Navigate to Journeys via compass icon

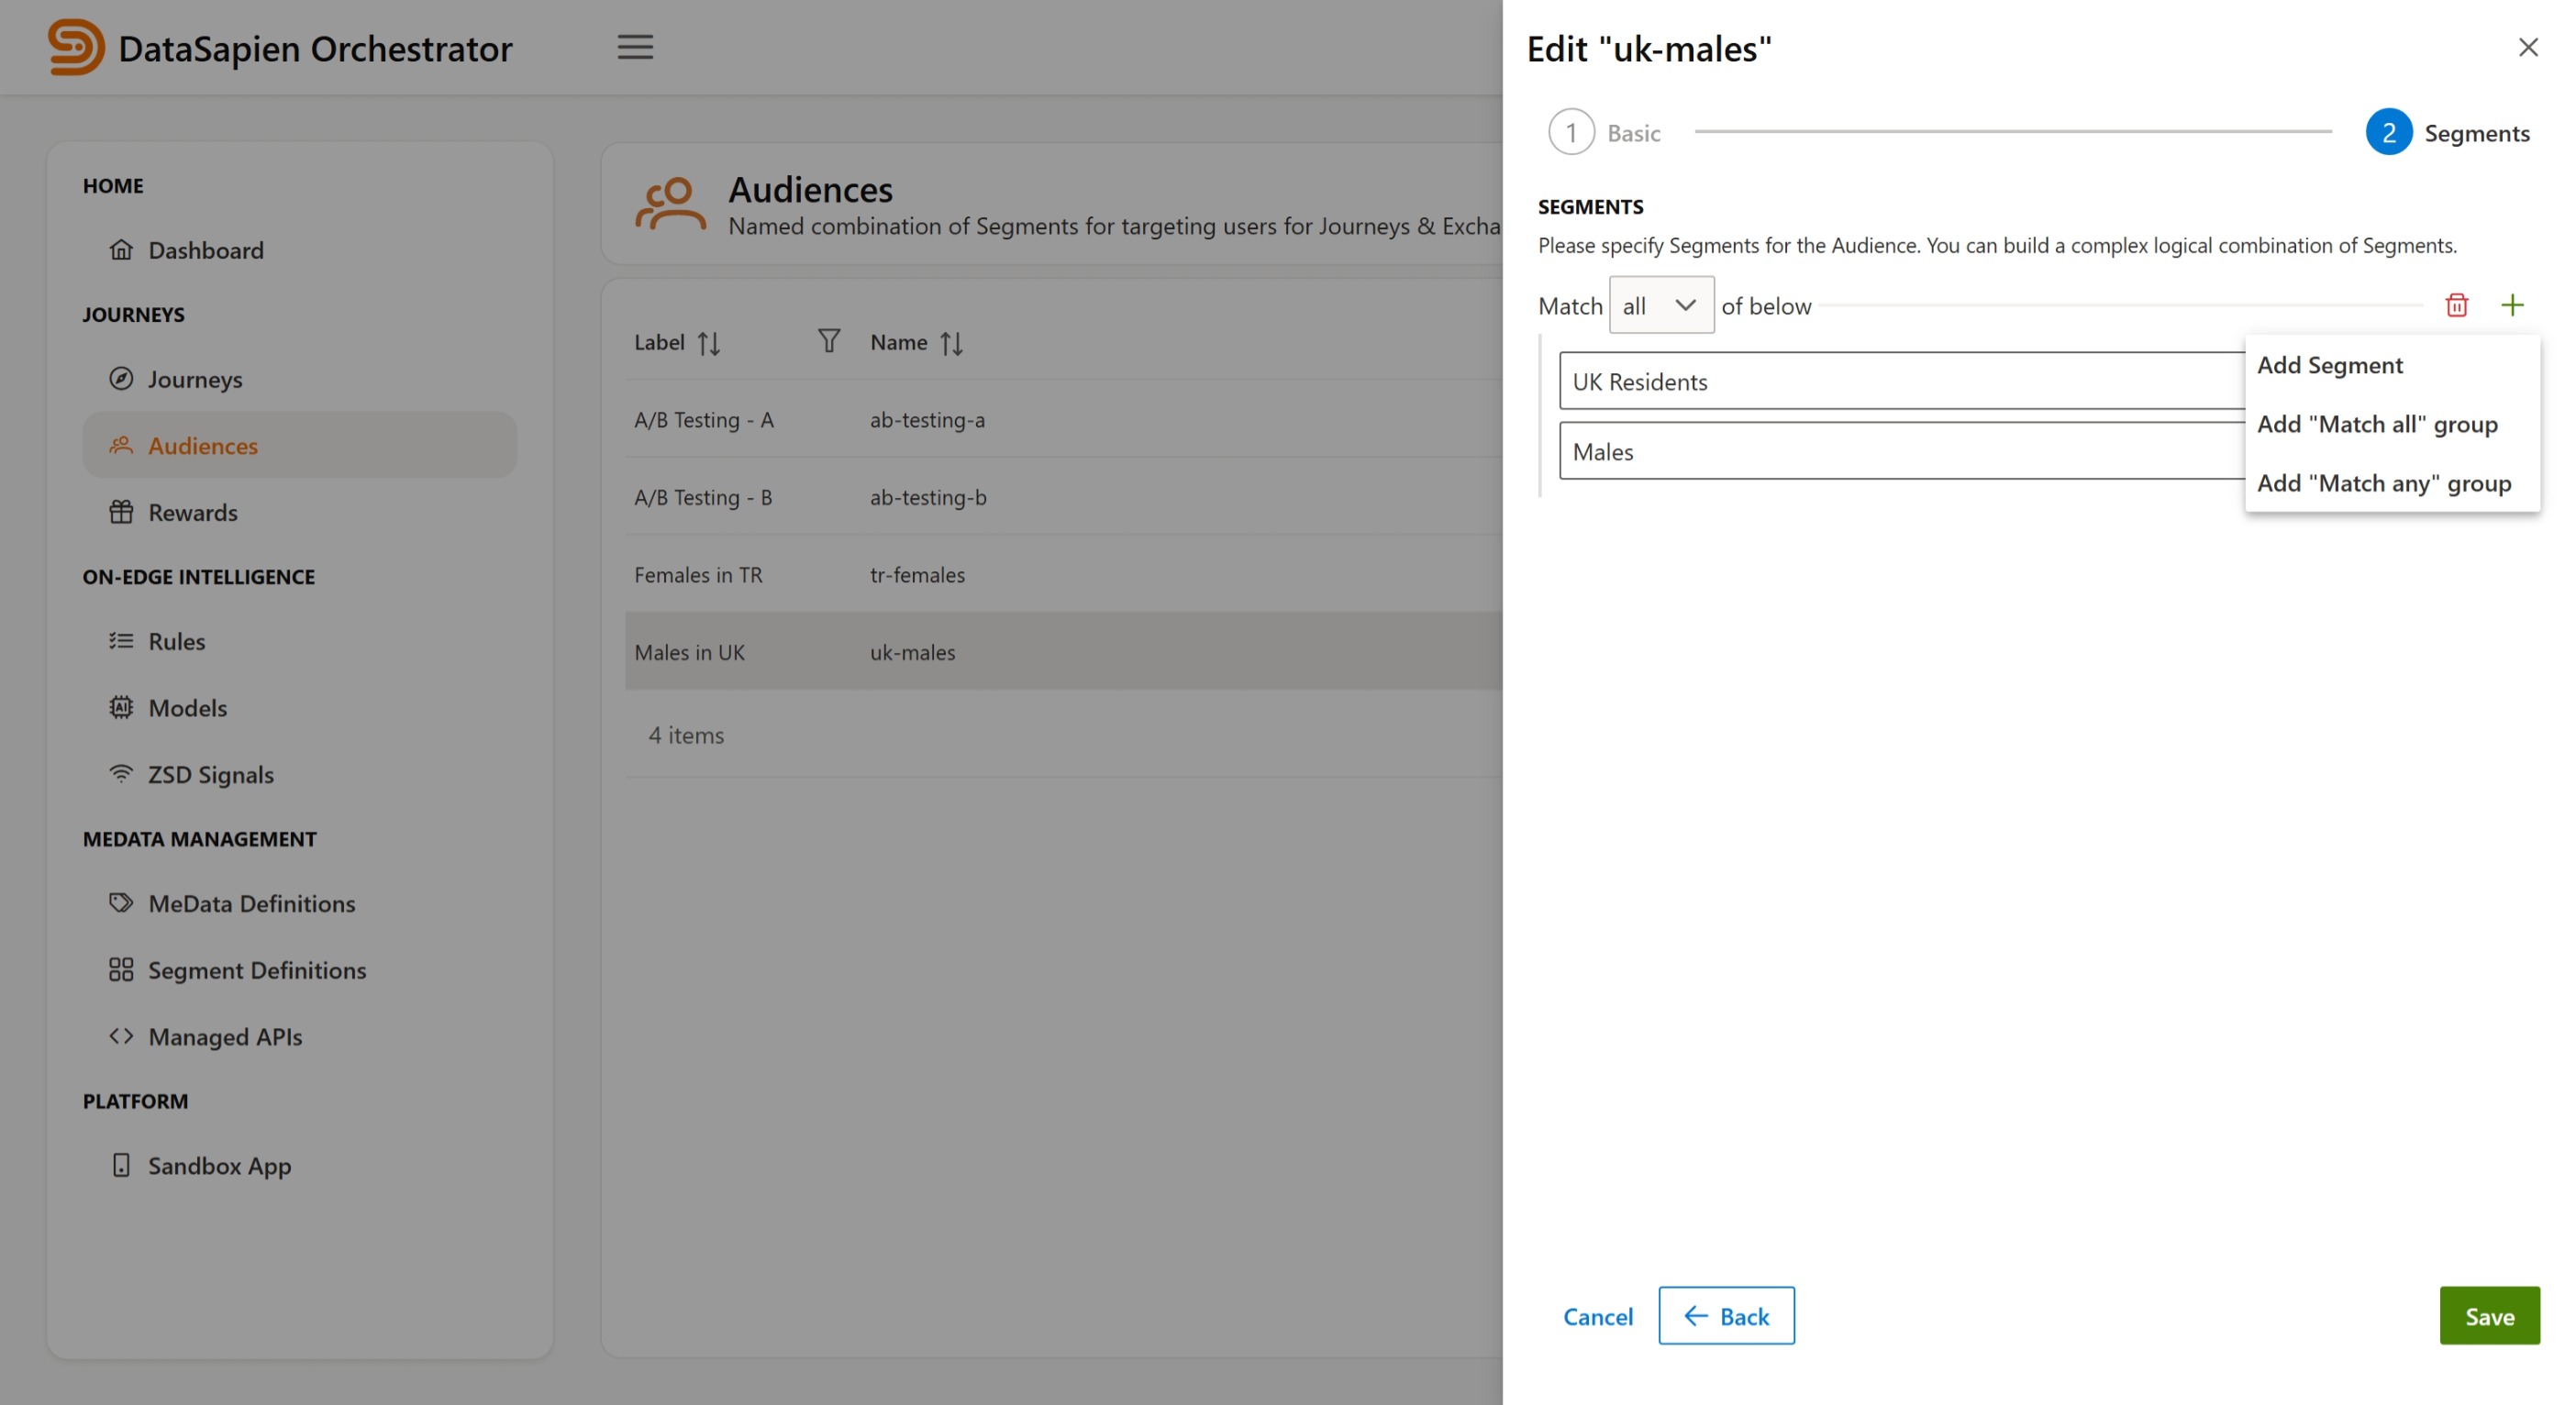(x=195, y=379)
